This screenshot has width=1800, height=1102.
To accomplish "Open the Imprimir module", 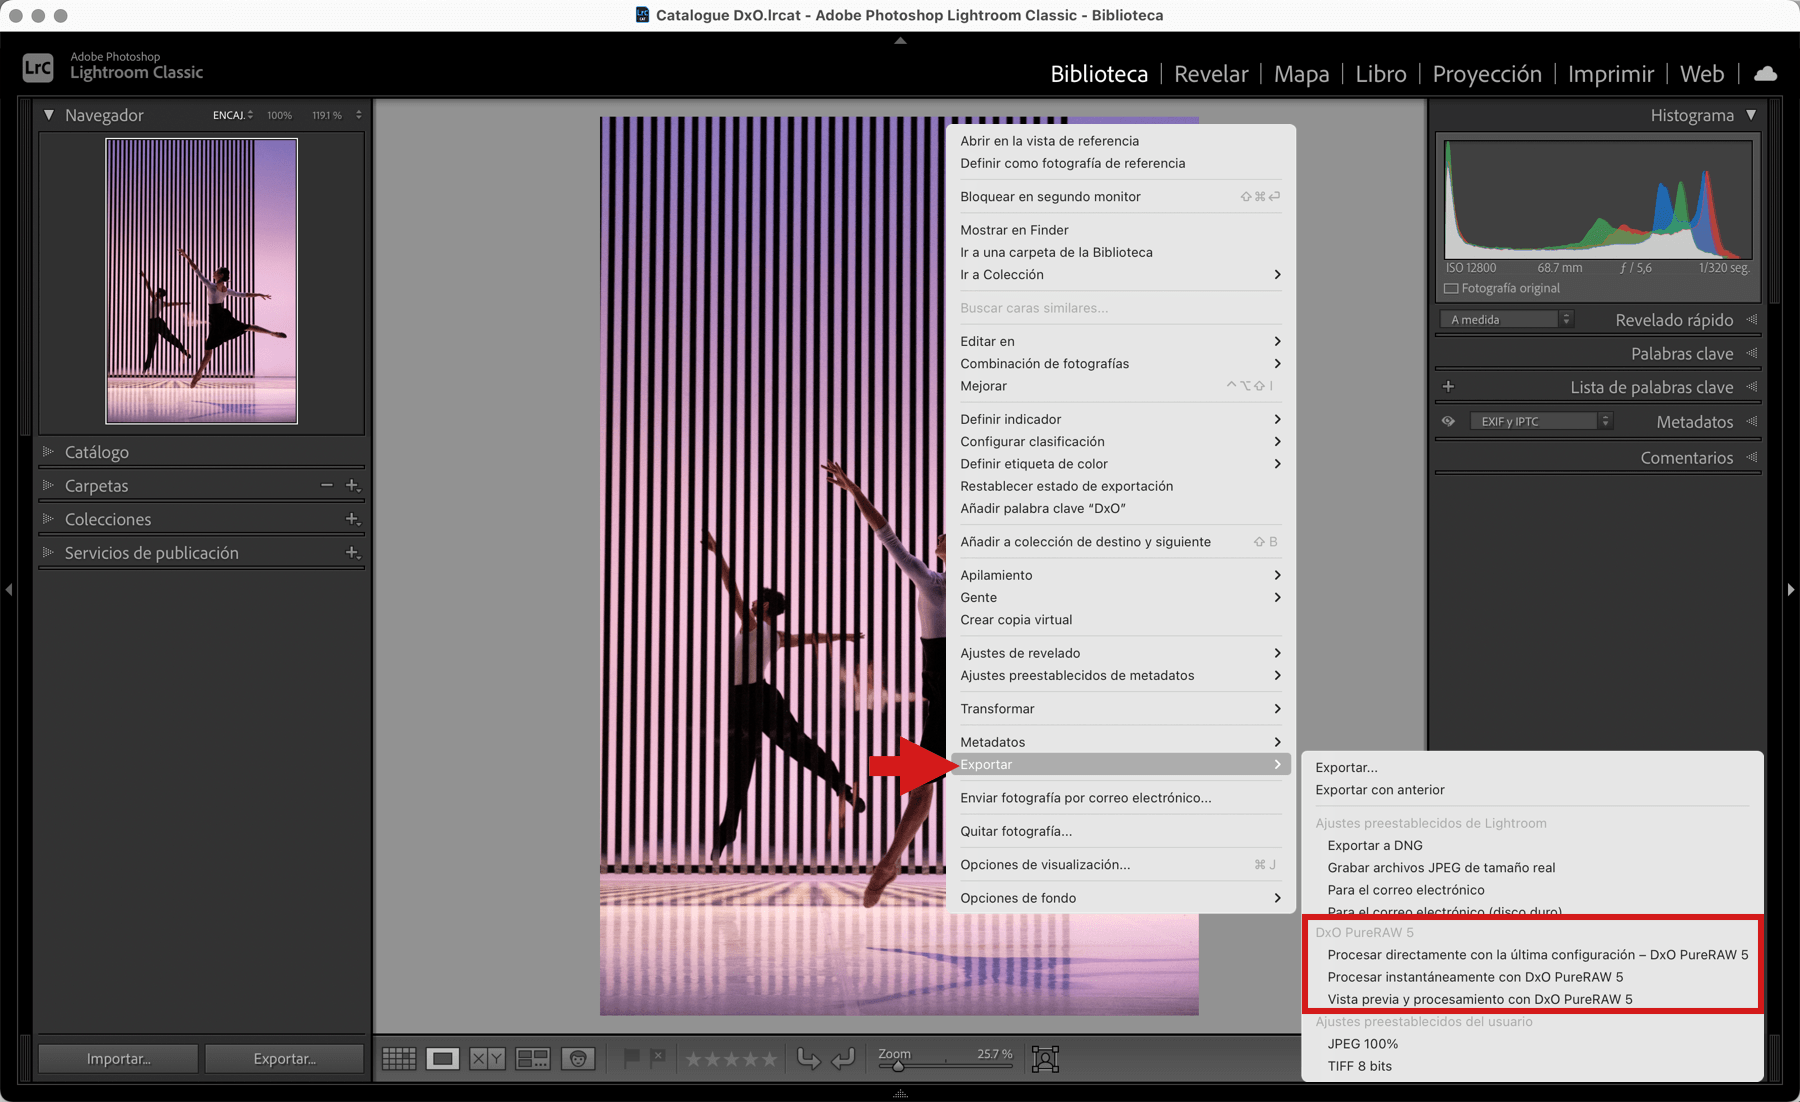I will 1611,74.
